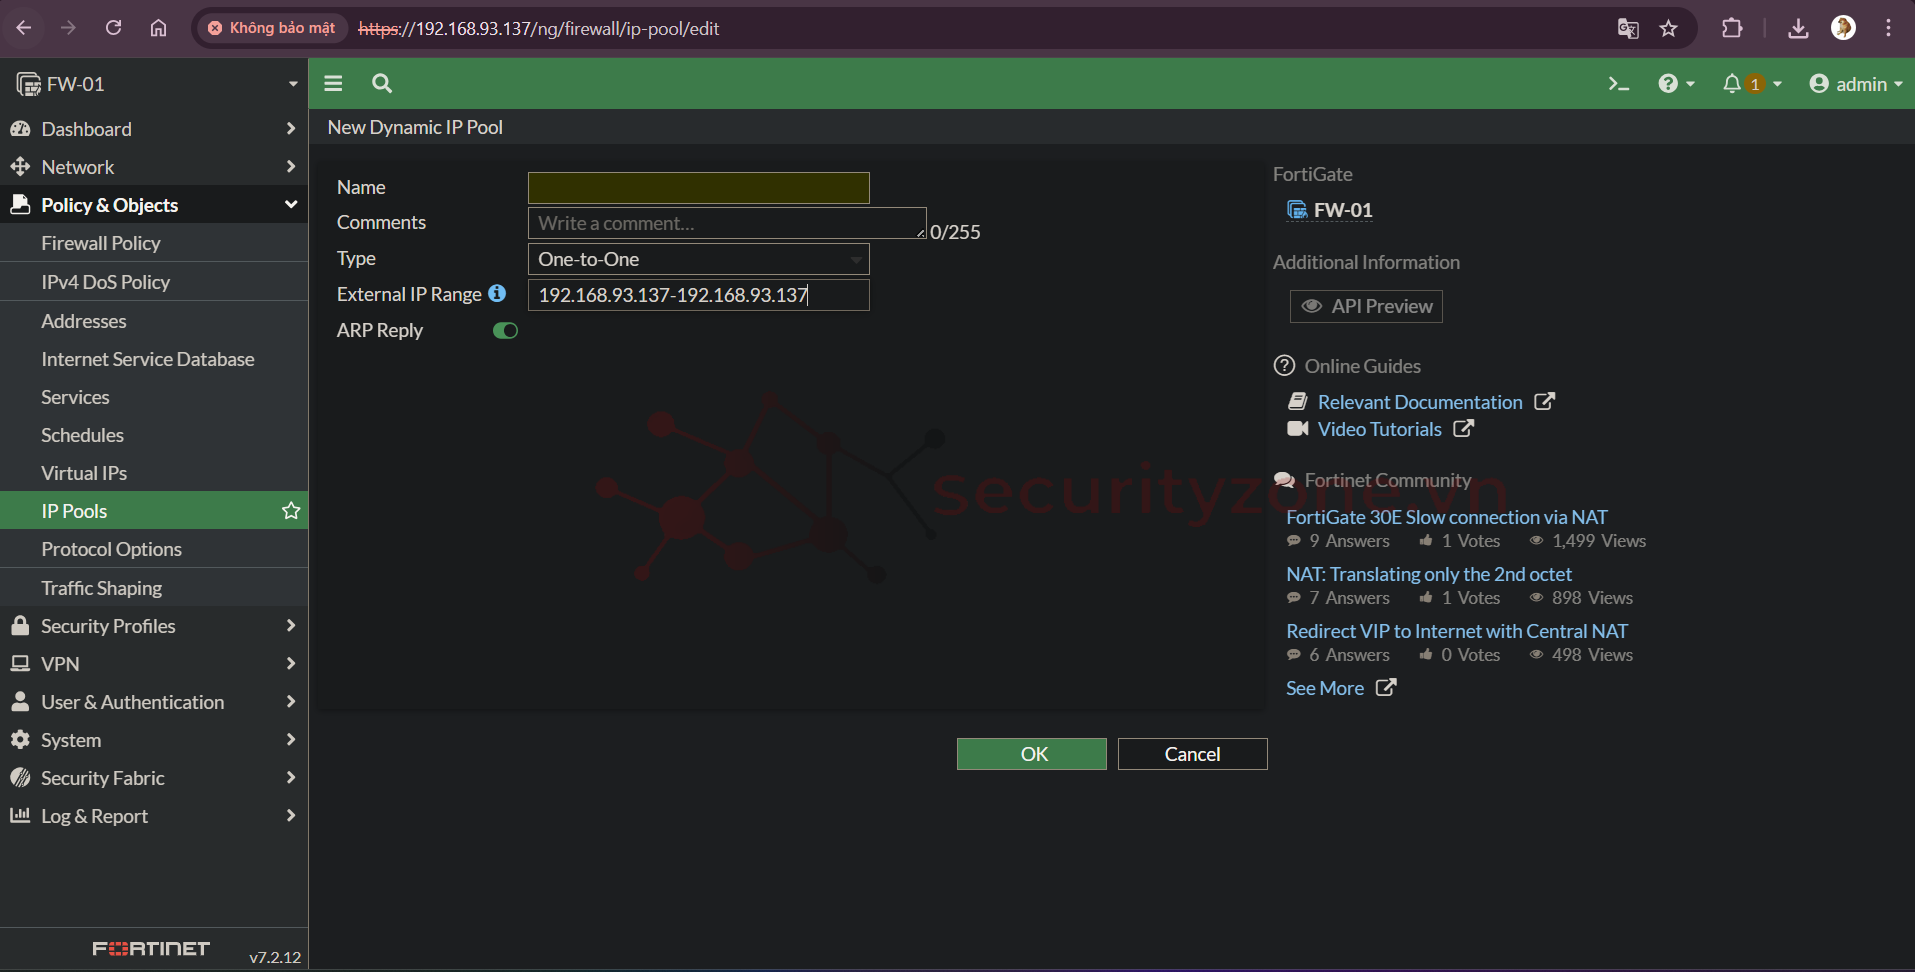Click the search magnifier icon
Screen dimensions: 1915x972
382,84
